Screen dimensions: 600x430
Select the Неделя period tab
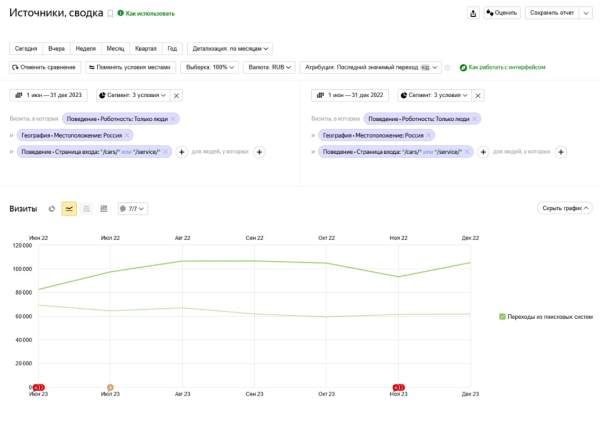coord(85,48)
